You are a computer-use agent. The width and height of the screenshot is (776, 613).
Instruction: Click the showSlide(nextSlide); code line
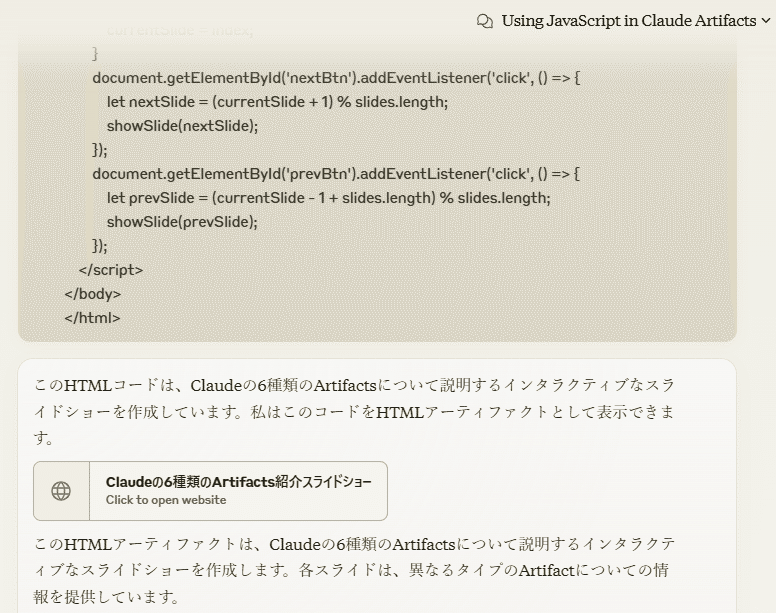click(182, 126)
